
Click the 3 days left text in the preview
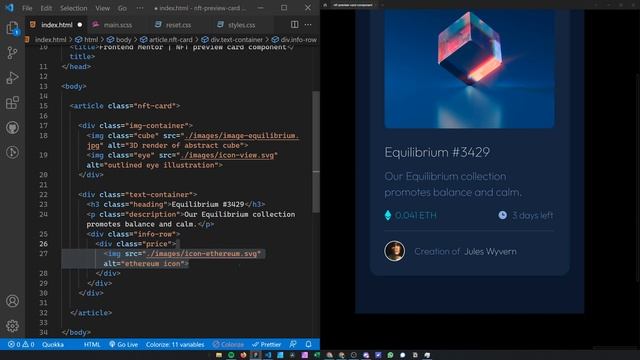(x=533, y=215)
